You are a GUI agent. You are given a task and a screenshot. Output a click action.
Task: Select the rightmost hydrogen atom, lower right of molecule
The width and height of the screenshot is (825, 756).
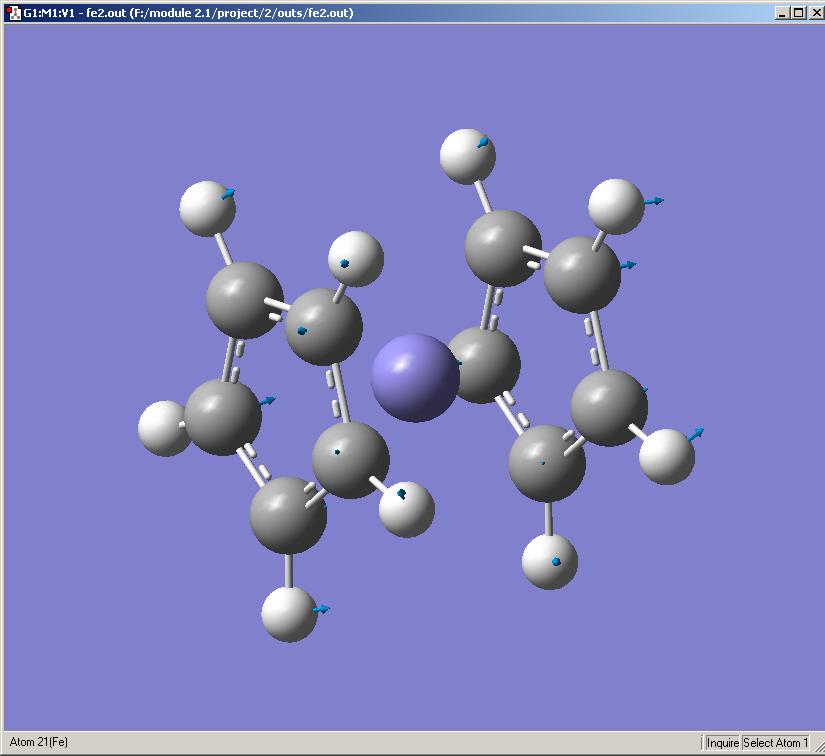pyautogui.click(x=667, y=457)
